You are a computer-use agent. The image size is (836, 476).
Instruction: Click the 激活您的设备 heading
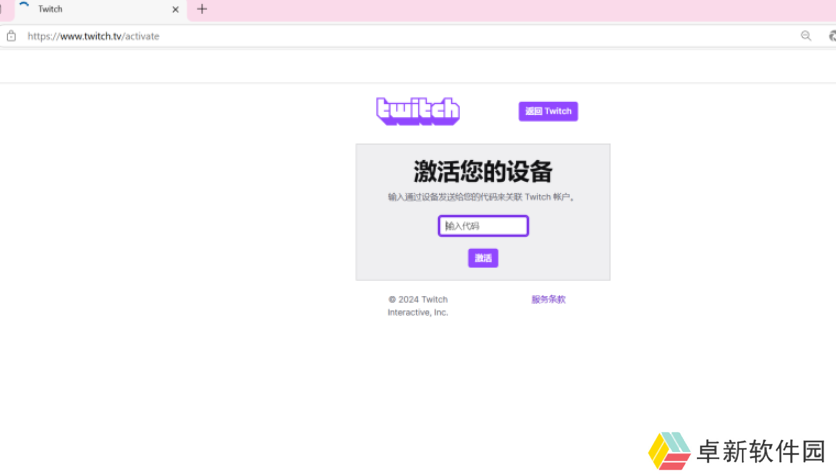(483, 172)
